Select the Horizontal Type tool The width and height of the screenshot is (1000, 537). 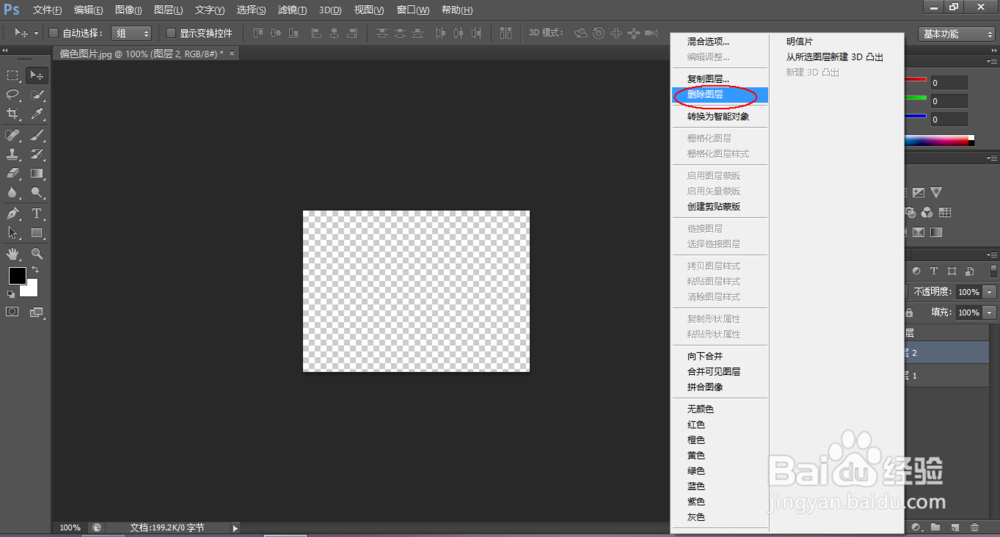37,214
